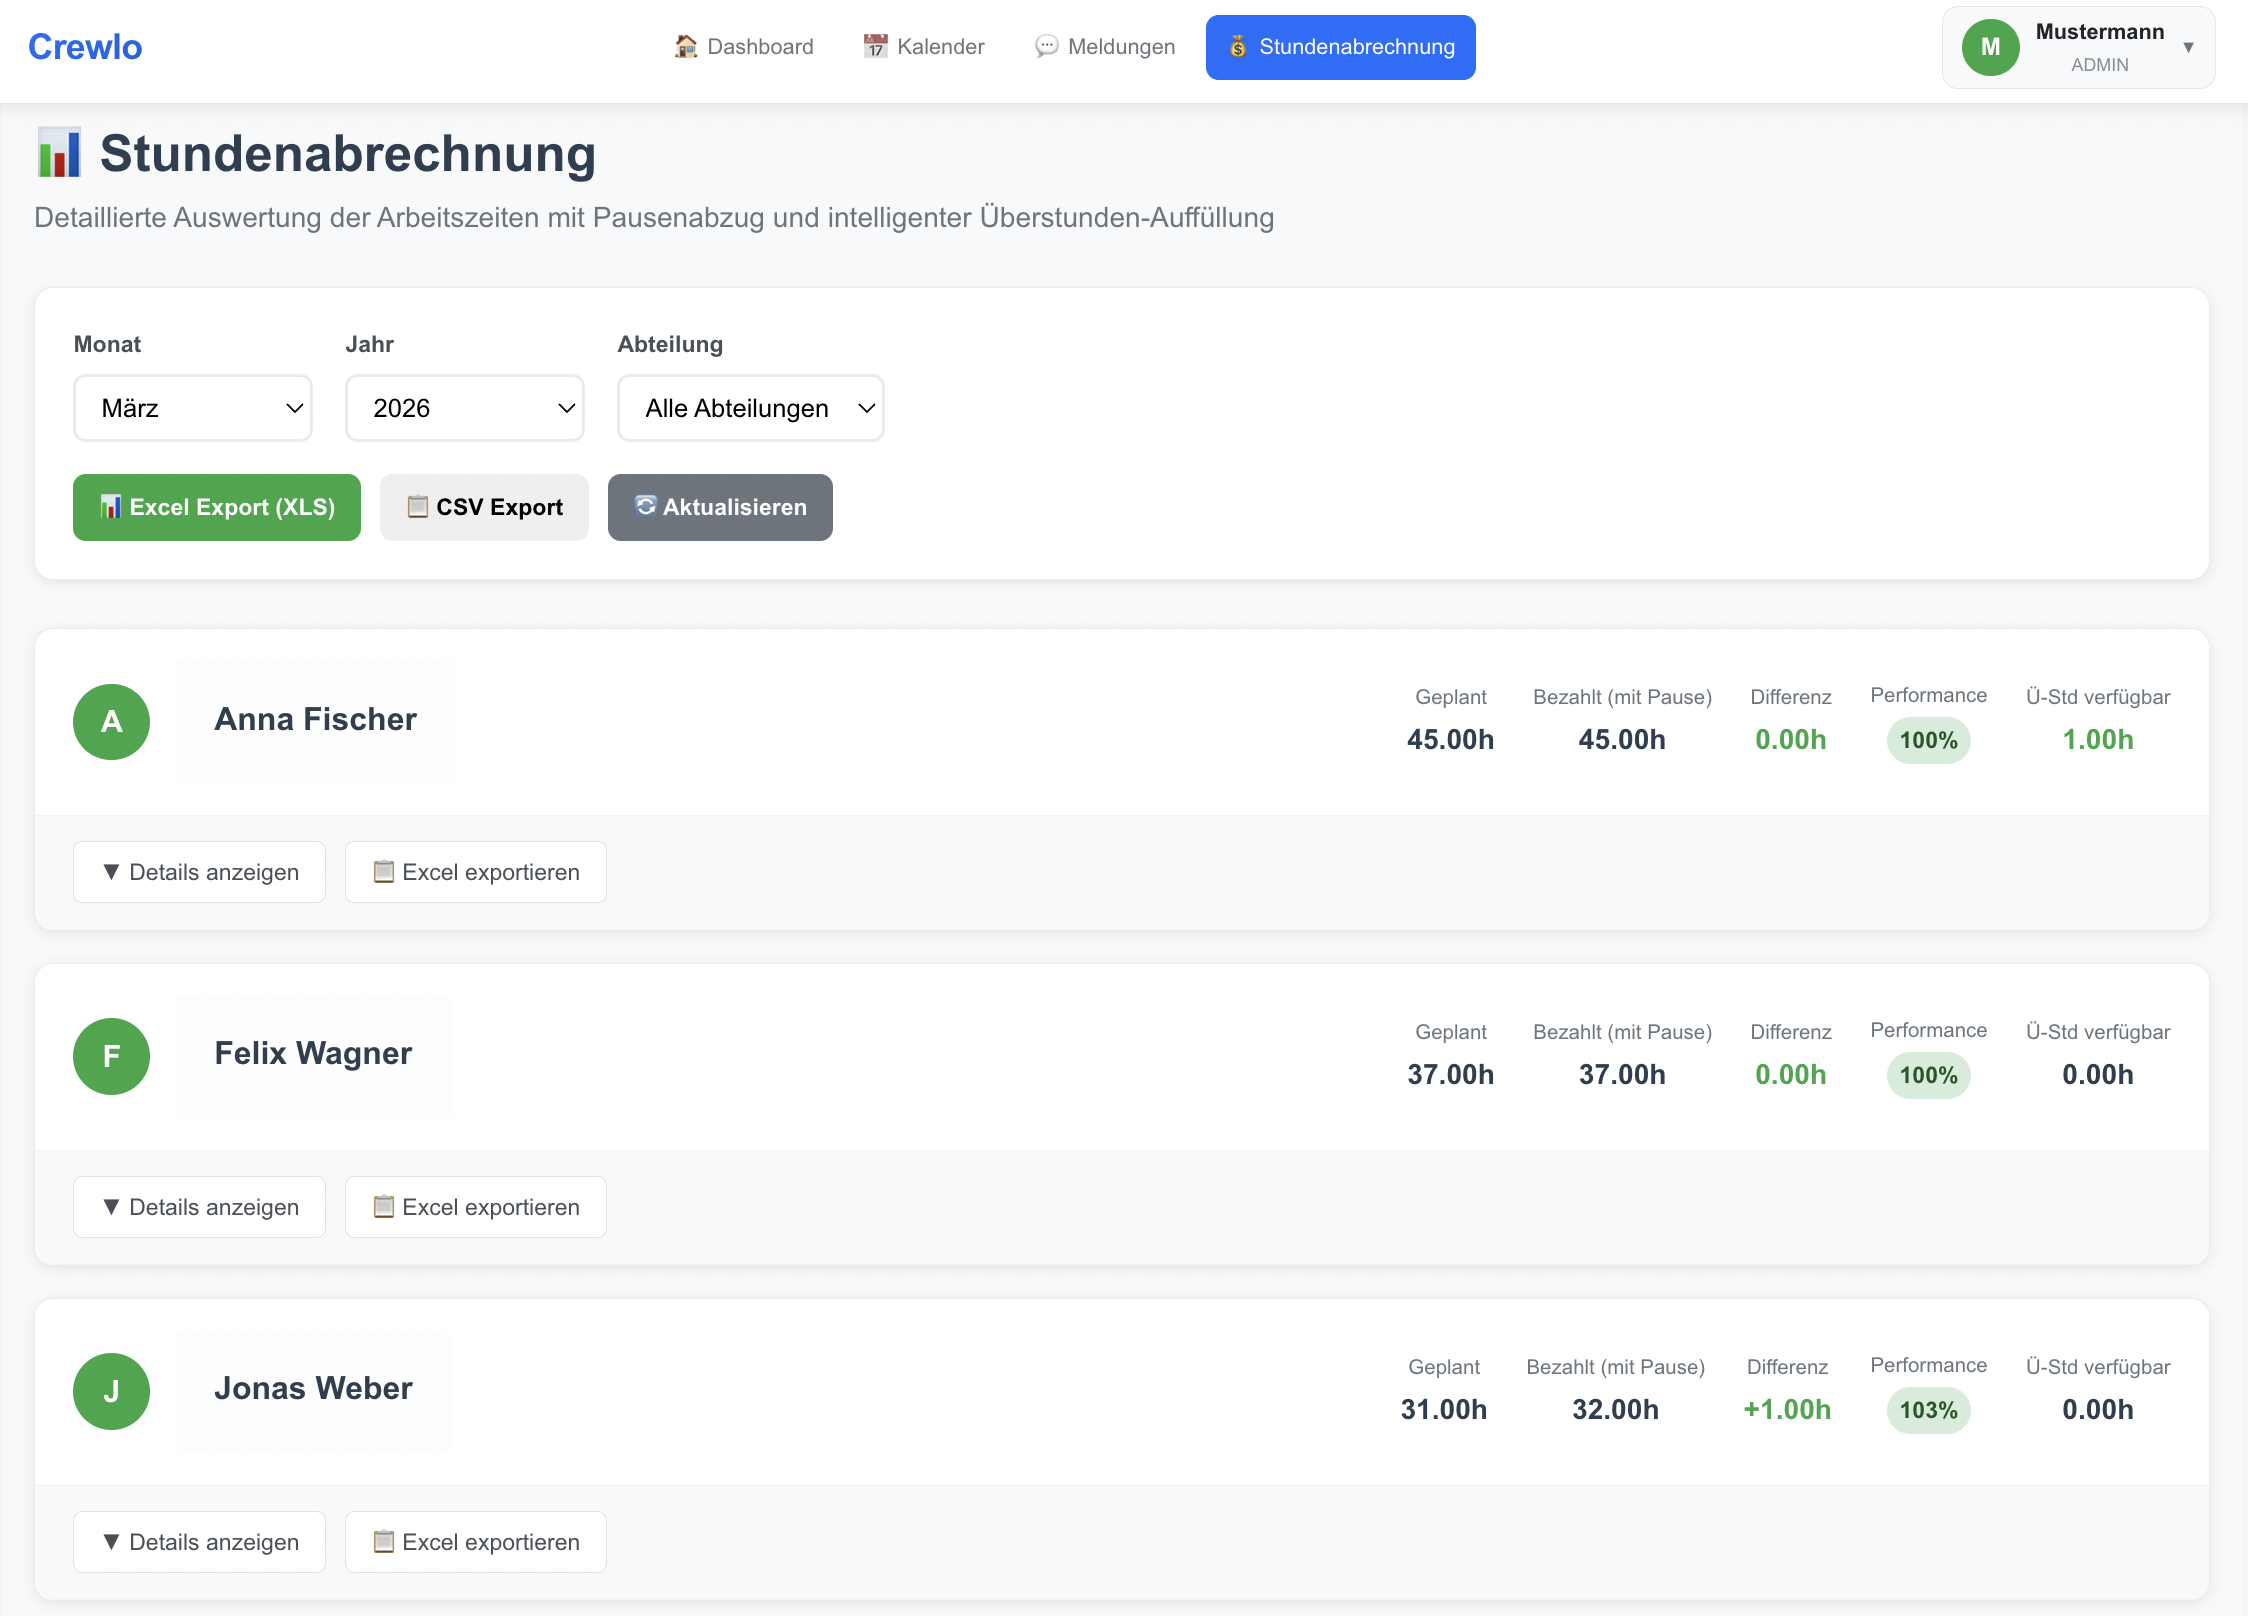This screenshot has height=1616, width=2248.
Task: Open the Alle Abteilungen dropdown
Action: coord(750,408)
